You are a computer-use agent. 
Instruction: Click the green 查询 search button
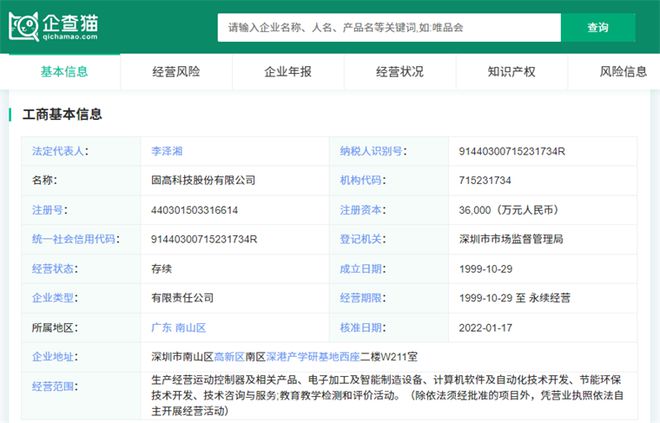tap(598, 28)
